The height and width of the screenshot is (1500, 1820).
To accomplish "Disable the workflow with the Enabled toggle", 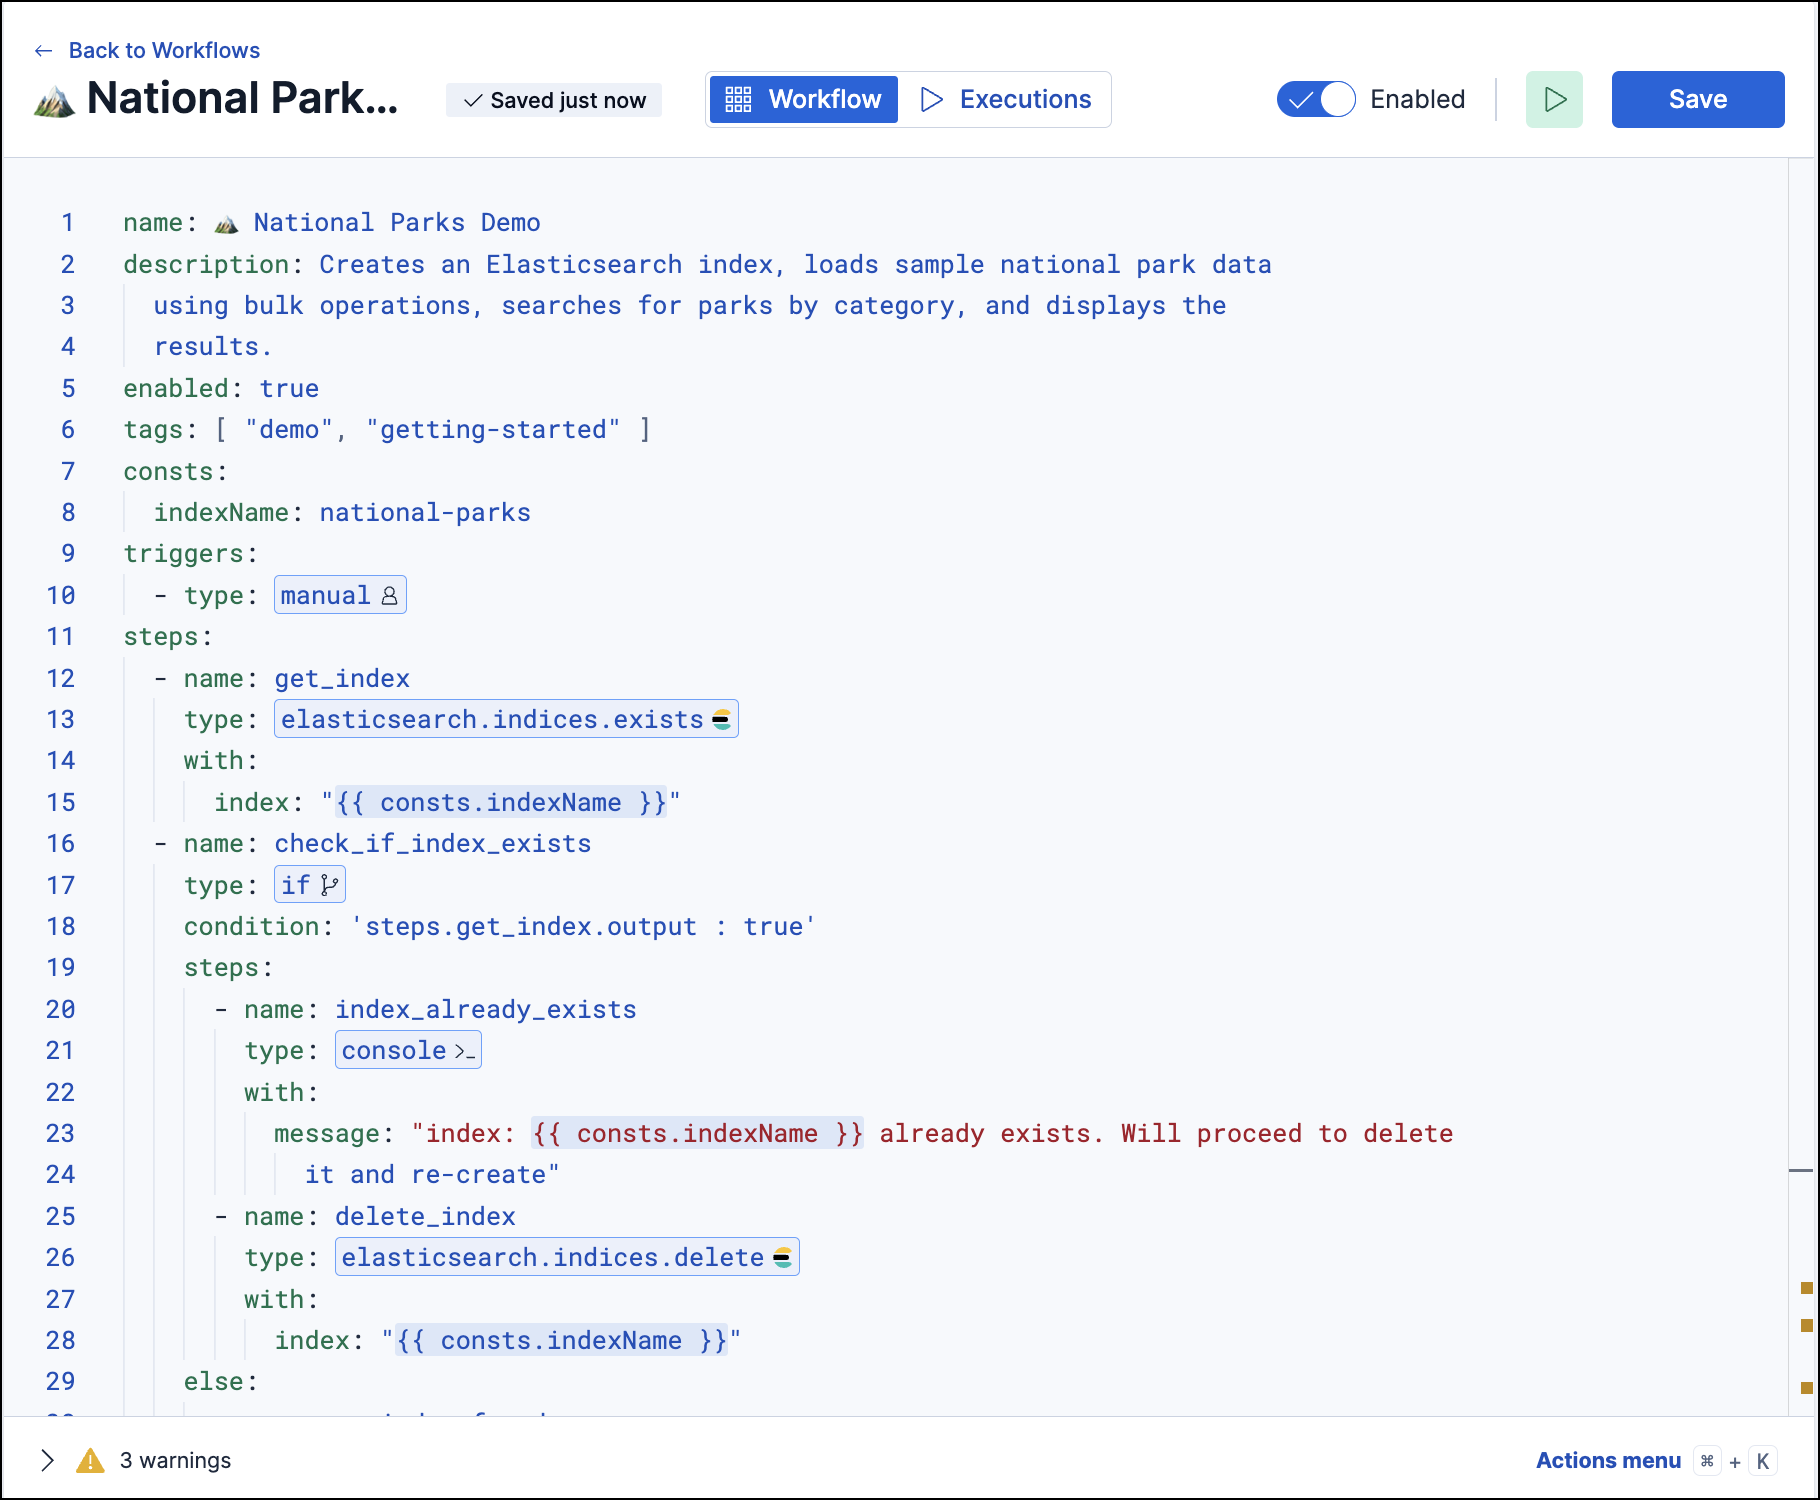I will (x=1316, y=99).
